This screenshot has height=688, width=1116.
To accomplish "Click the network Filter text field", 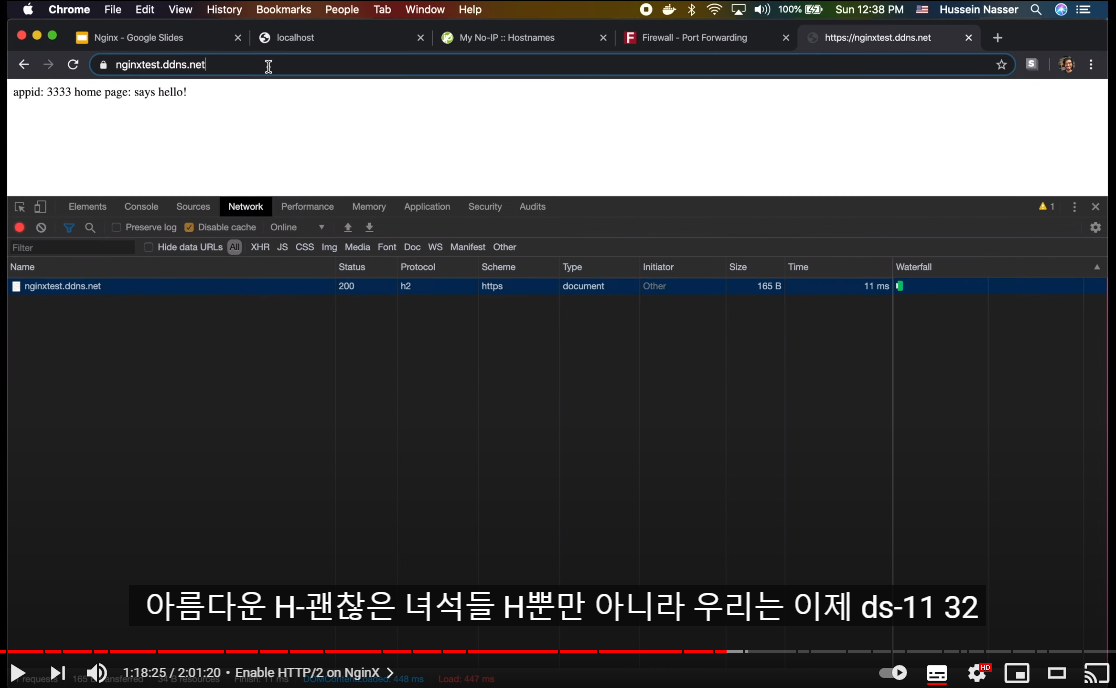I will pos(71,248).
